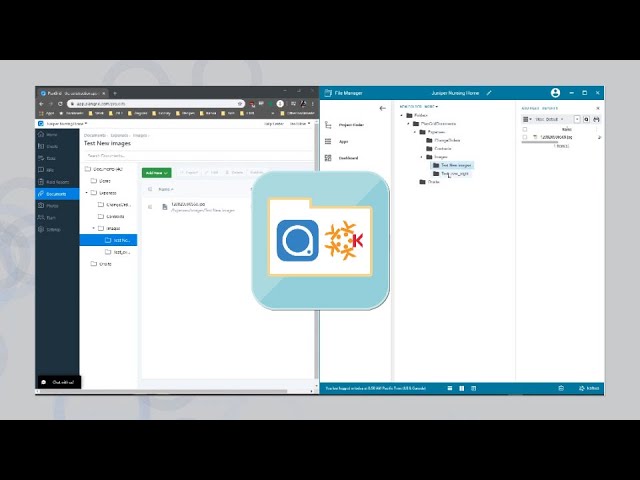Select ChangeOrders folder in File Manager tree
The image size is (640, 480).
coord(443,140)
